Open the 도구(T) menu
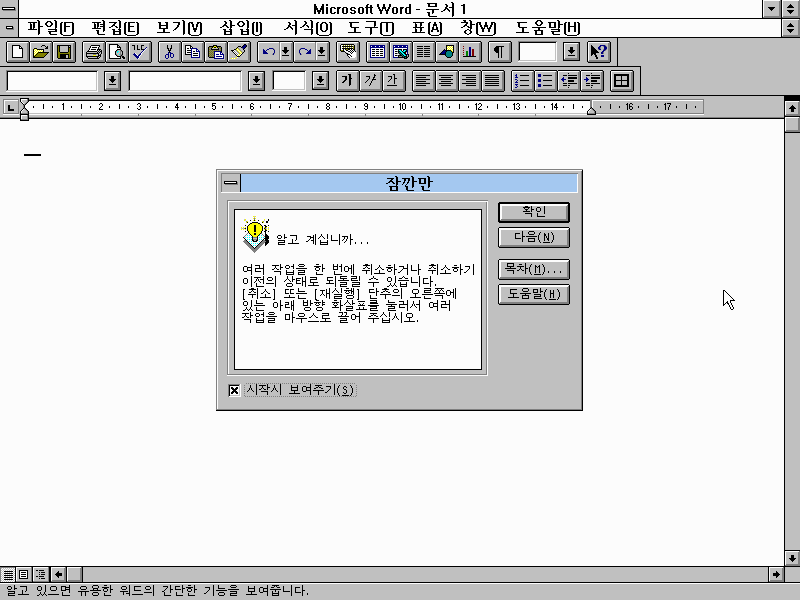Screen dimensions: 800x600 tap(371, 28)
